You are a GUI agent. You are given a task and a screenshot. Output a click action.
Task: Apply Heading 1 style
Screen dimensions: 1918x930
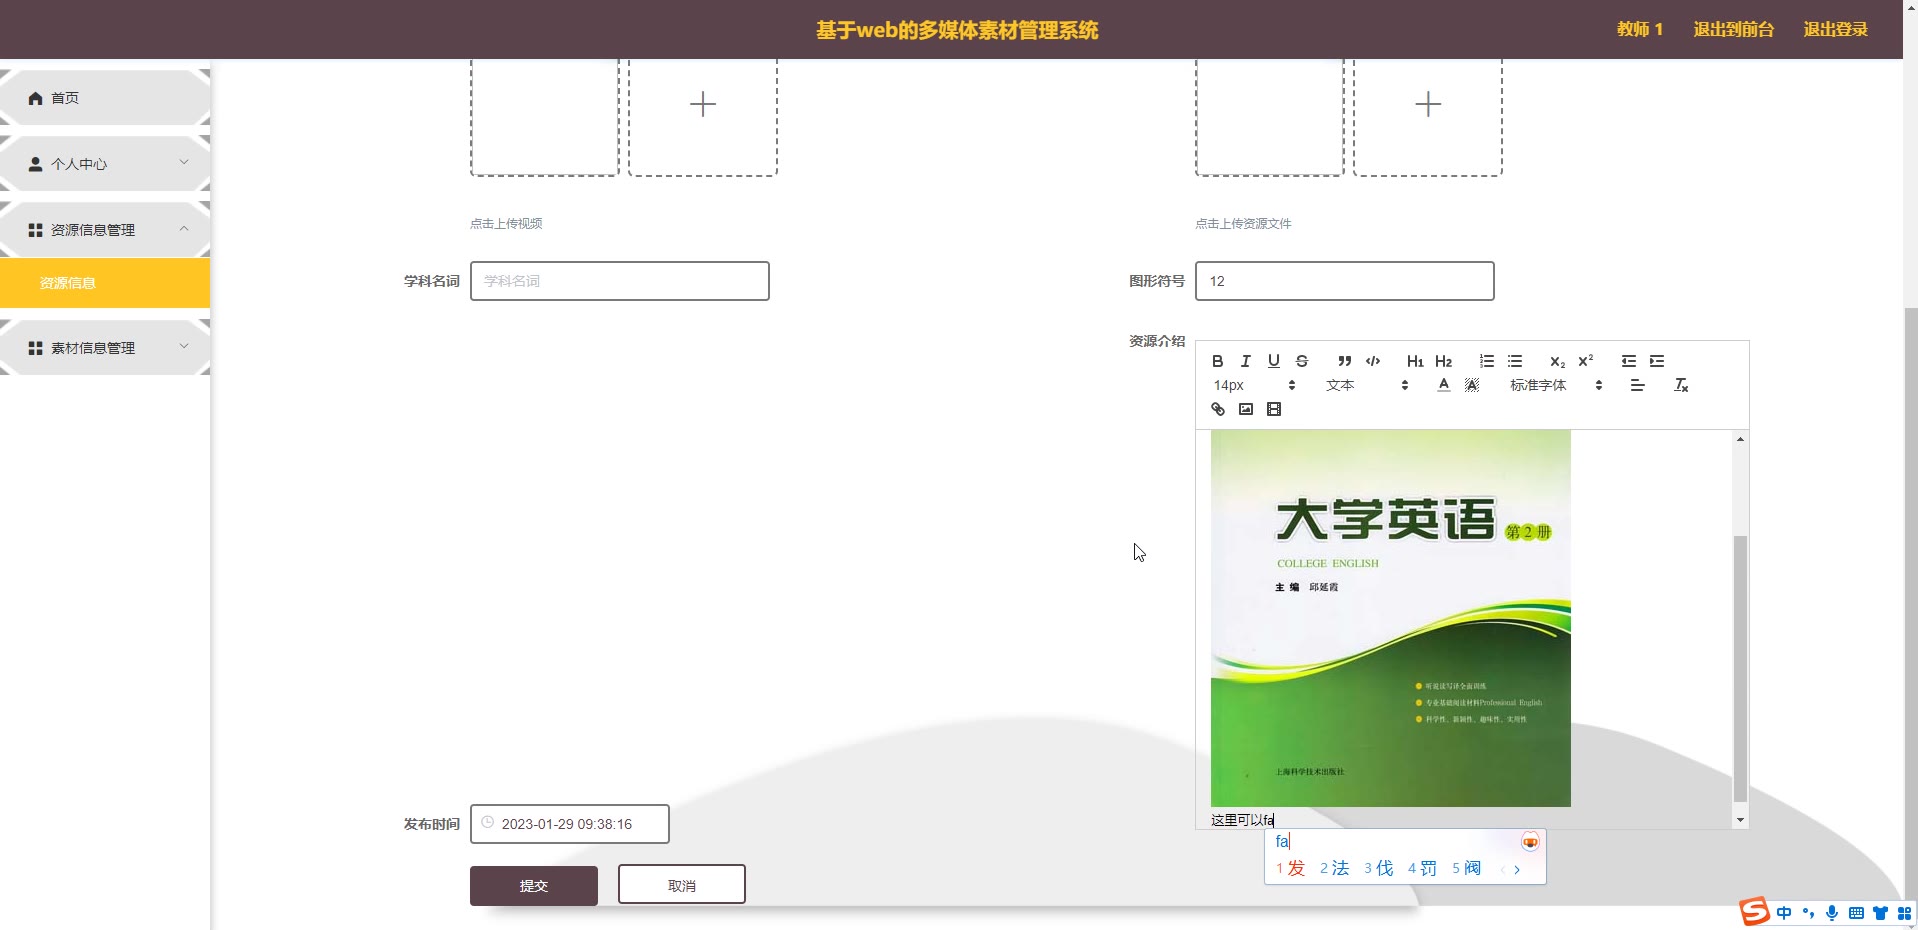coord(1415,361)
